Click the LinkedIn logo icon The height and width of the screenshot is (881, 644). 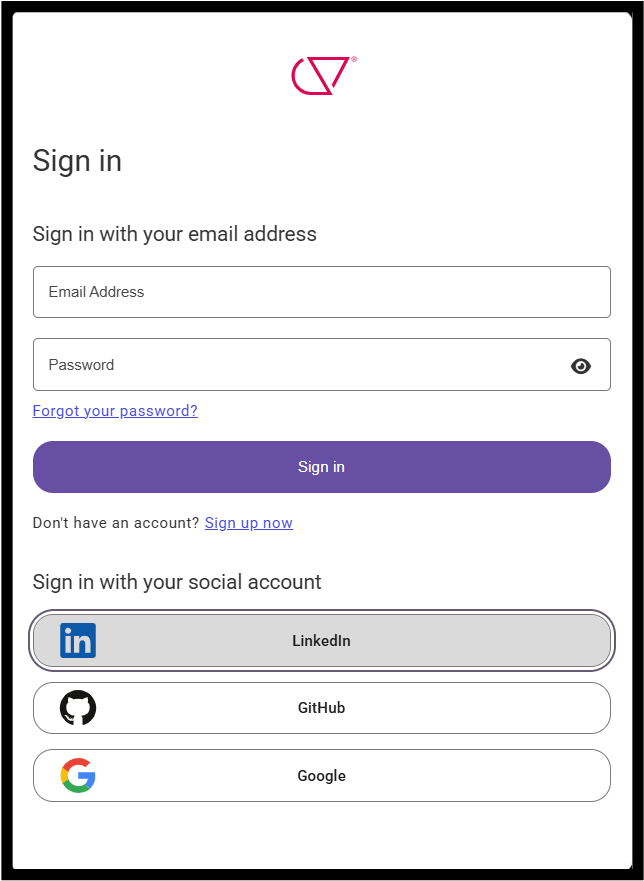click(78, 641)
